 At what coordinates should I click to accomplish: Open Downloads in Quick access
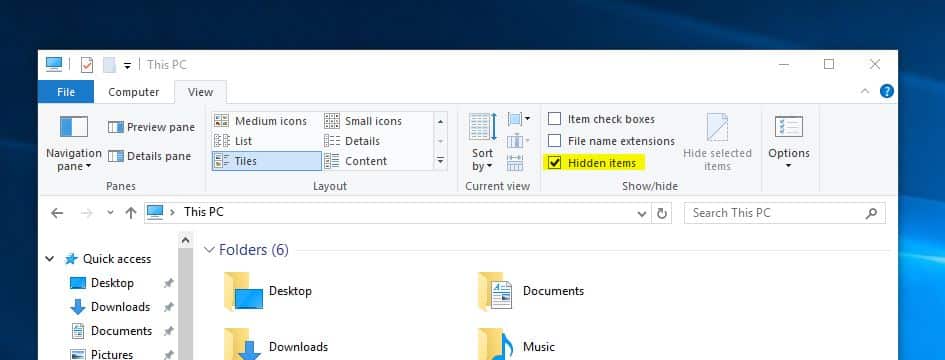[110, 307]
